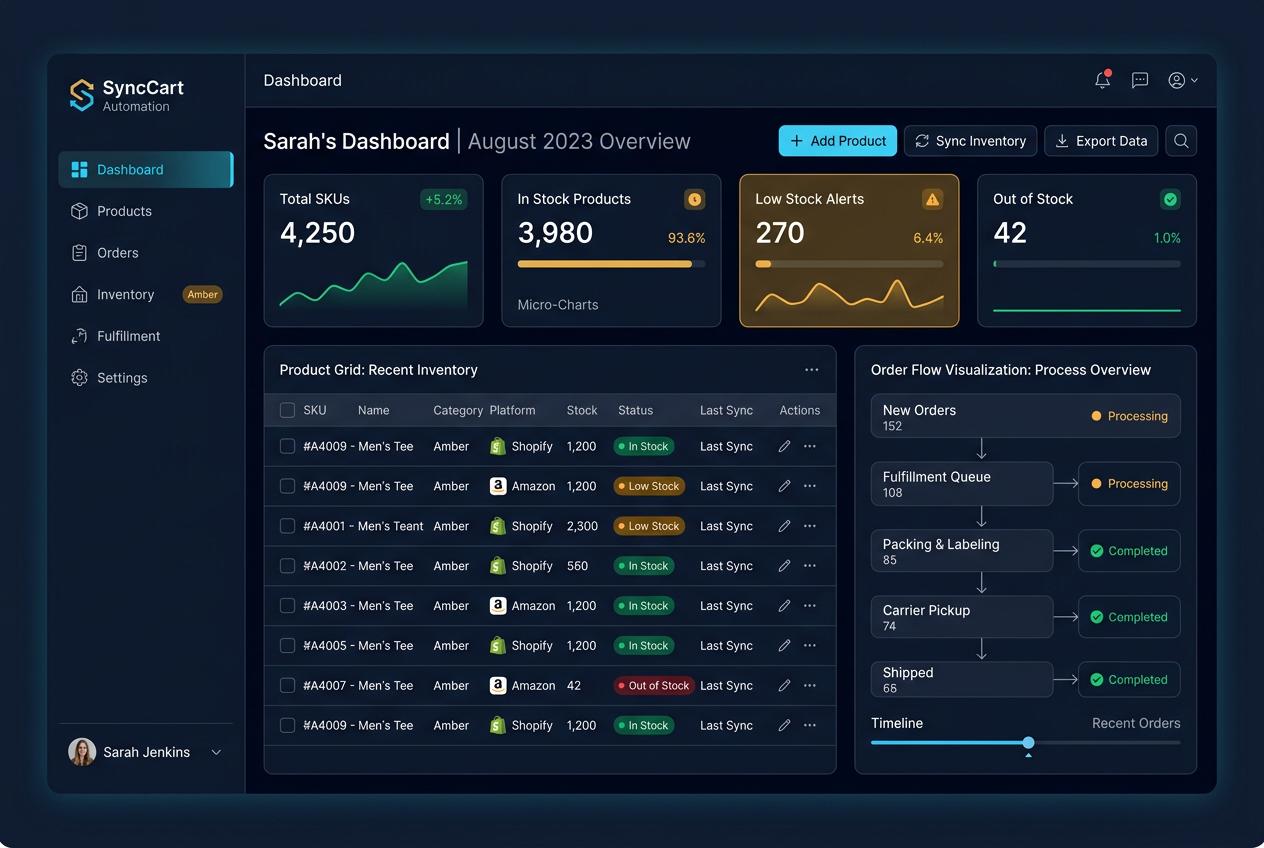Click the Total SKUs trend chart
Image resolution: width=1264 pixels, height=848 pixels.
(373, 284)
